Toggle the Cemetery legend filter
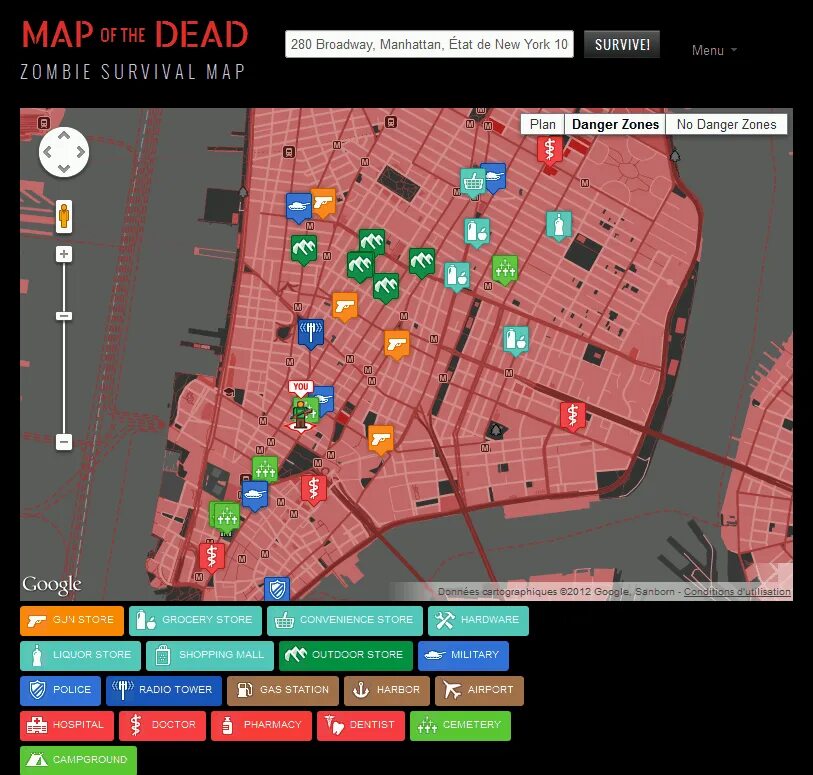Screen dimensions: 813x775 coord(460,726)
